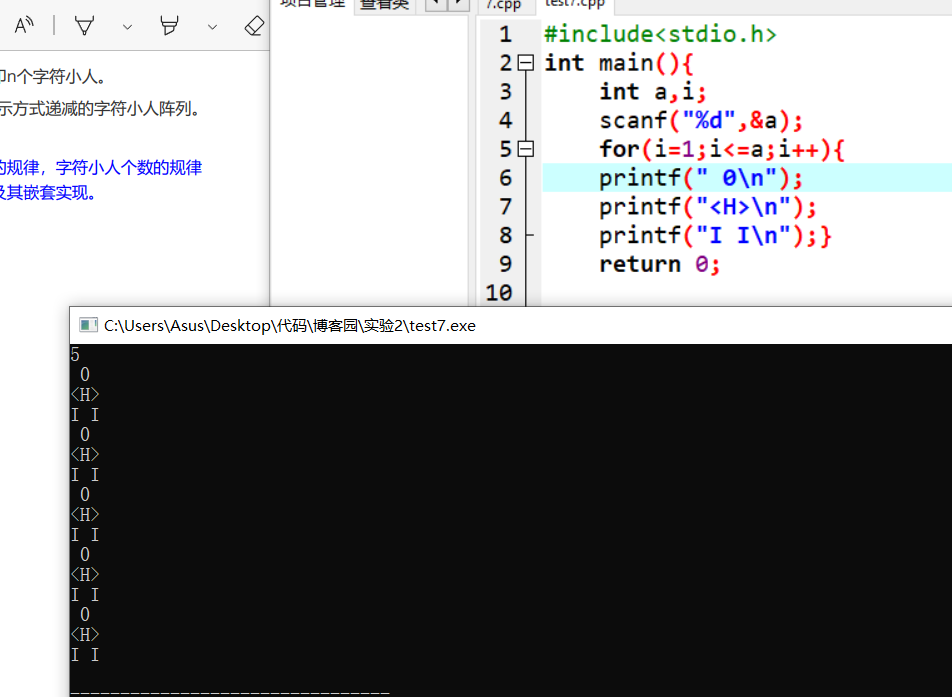Switch to the 查看类 panel tab
The height and width of the screenshot is (697, 952).
tap(385, 5)
